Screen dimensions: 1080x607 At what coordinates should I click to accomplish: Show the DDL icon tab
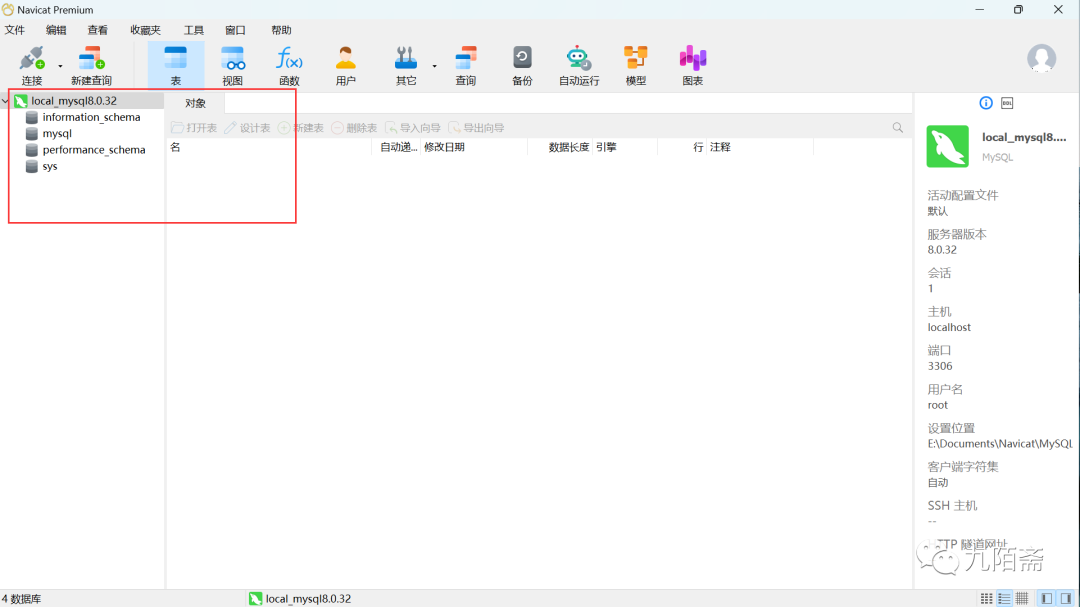pos(1007,103)
